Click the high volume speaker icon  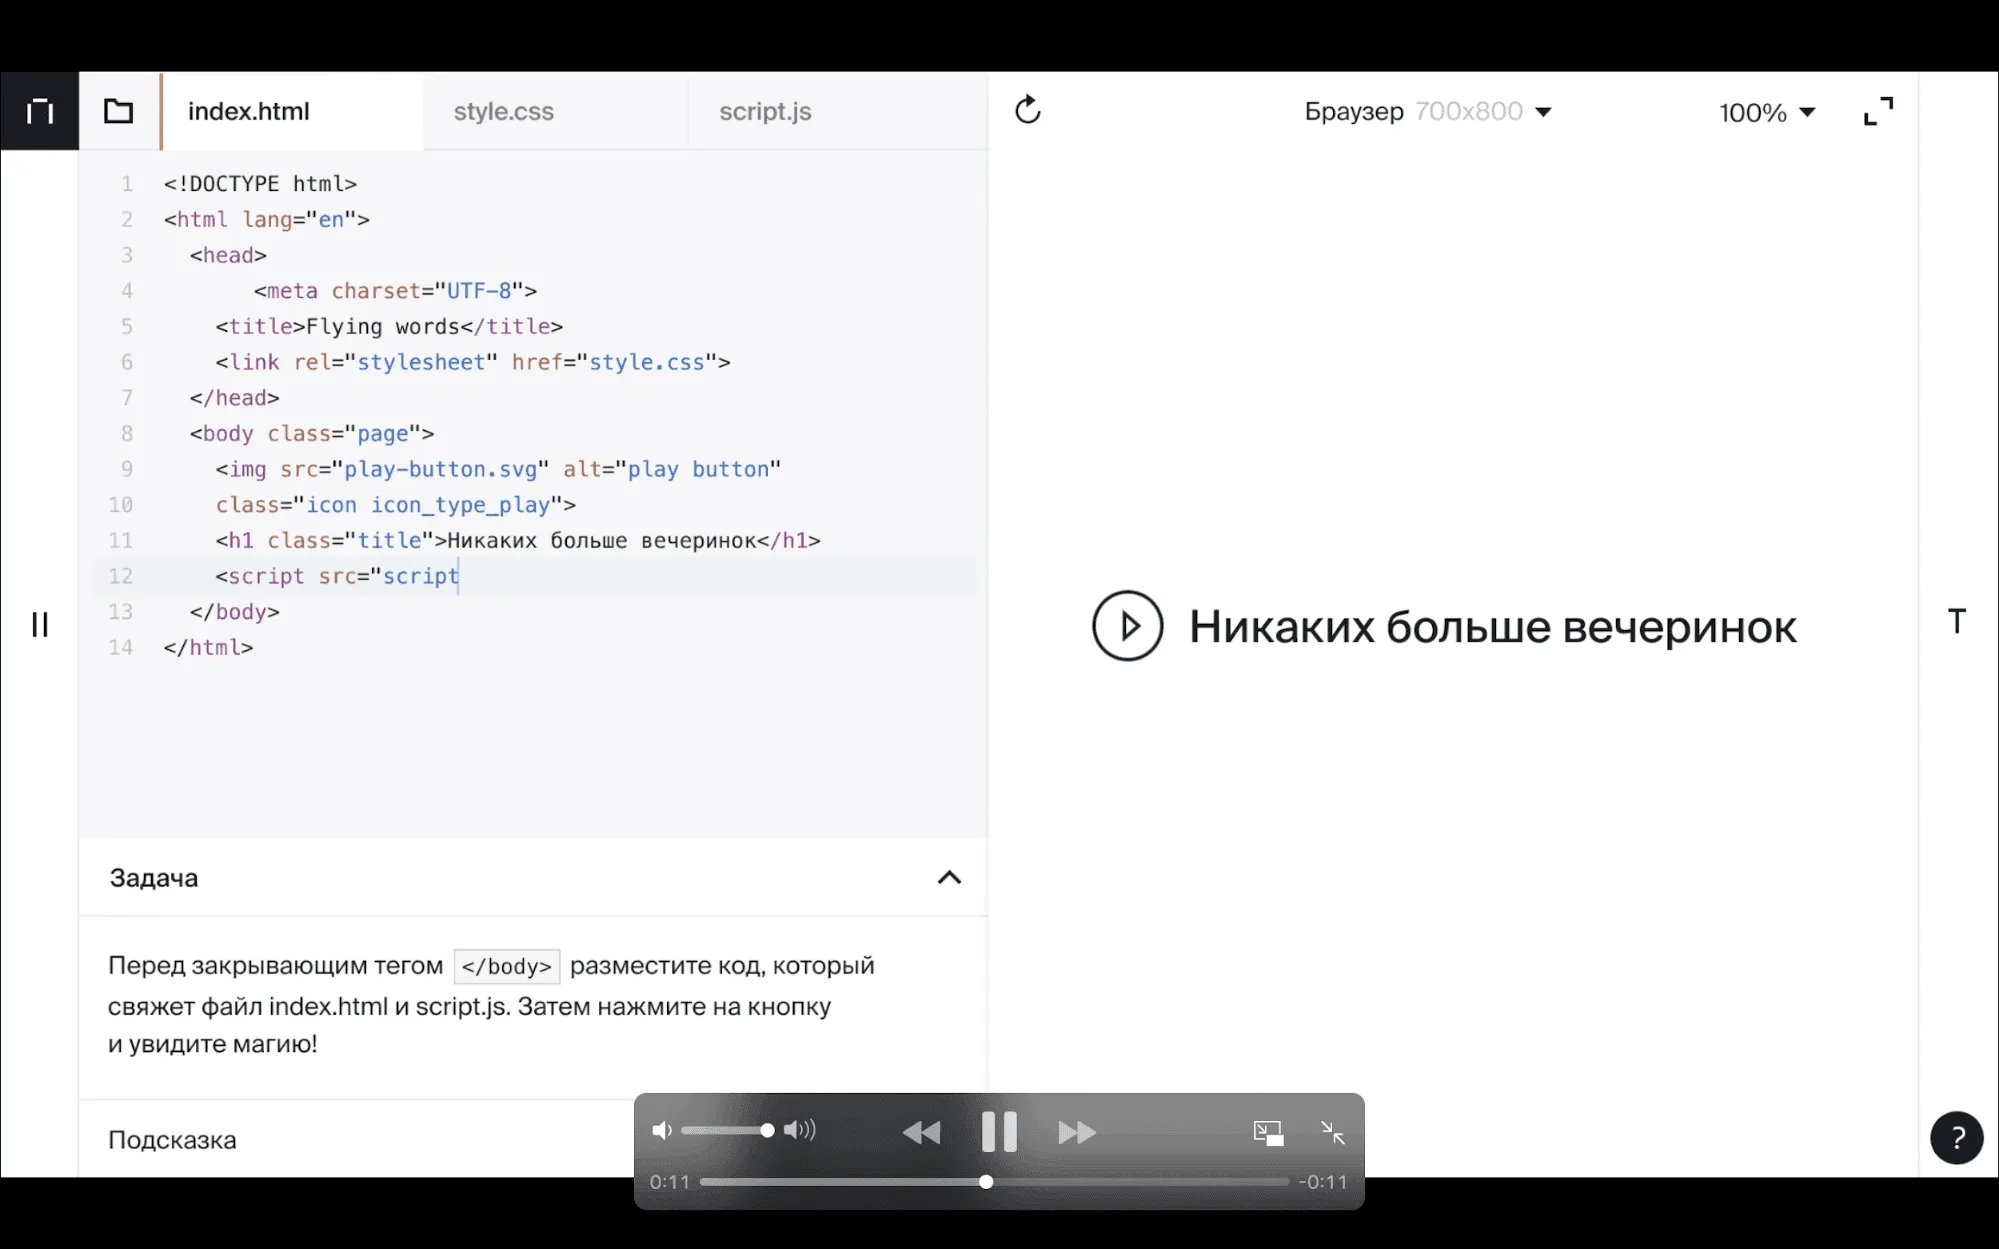click(800, 1130)
